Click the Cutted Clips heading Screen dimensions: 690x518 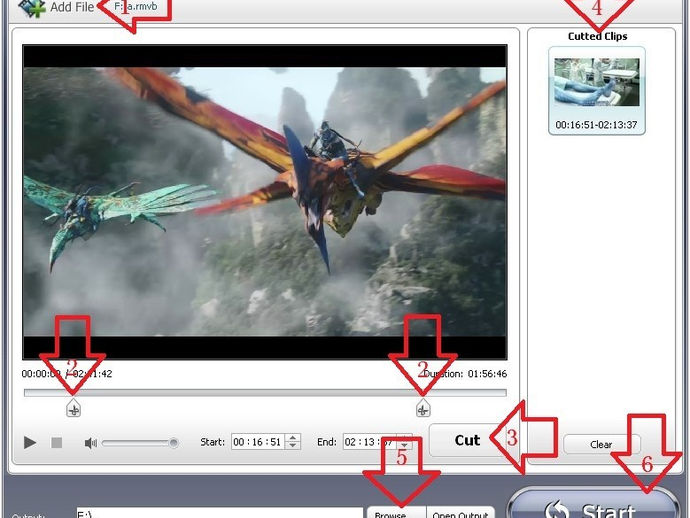[x=598, y=37]
